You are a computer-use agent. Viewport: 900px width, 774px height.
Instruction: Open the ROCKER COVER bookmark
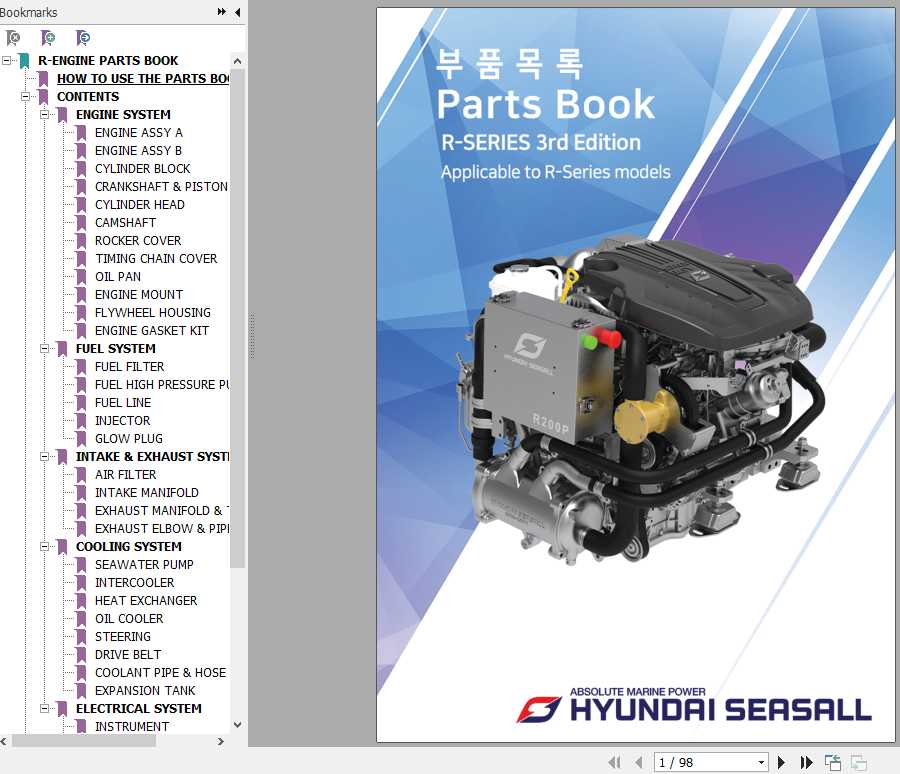click(138, 241)
